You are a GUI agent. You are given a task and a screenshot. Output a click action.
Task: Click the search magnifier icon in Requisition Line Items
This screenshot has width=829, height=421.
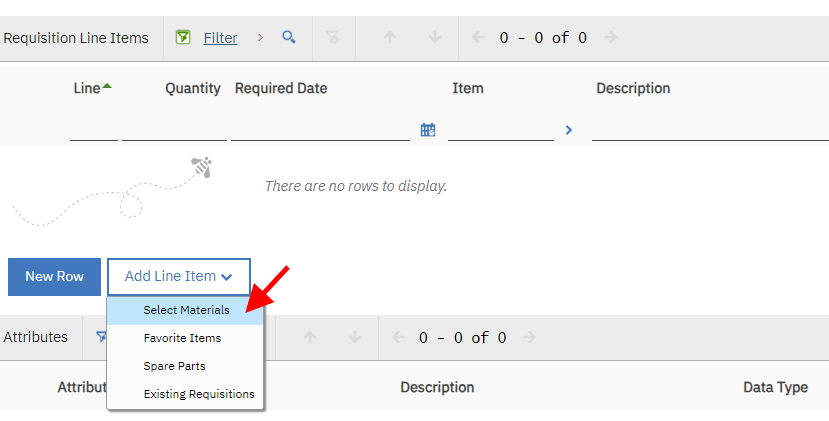tap(289, 37)
